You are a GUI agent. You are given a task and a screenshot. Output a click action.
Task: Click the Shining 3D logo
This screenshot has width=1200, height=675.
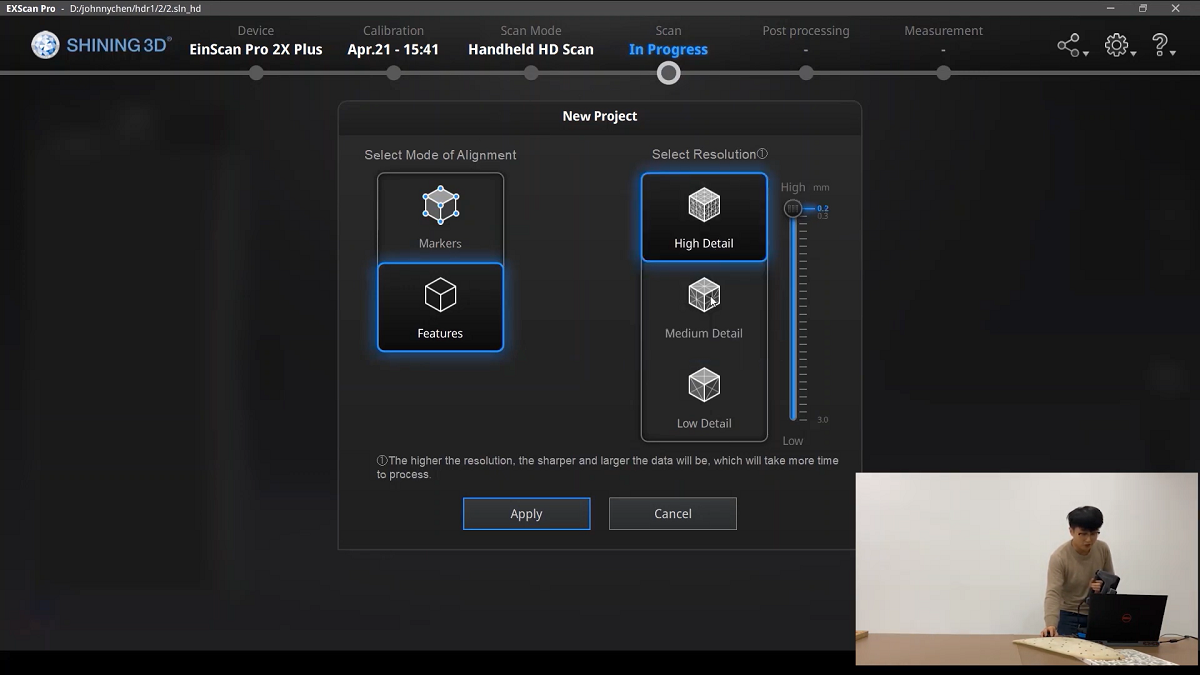[x=102, y=45]
